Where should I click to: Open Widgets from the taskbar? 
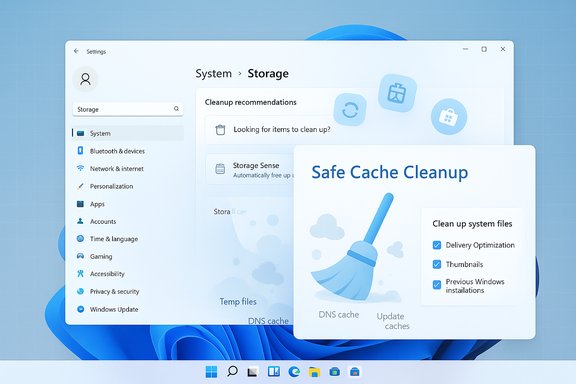coord(274,372)
